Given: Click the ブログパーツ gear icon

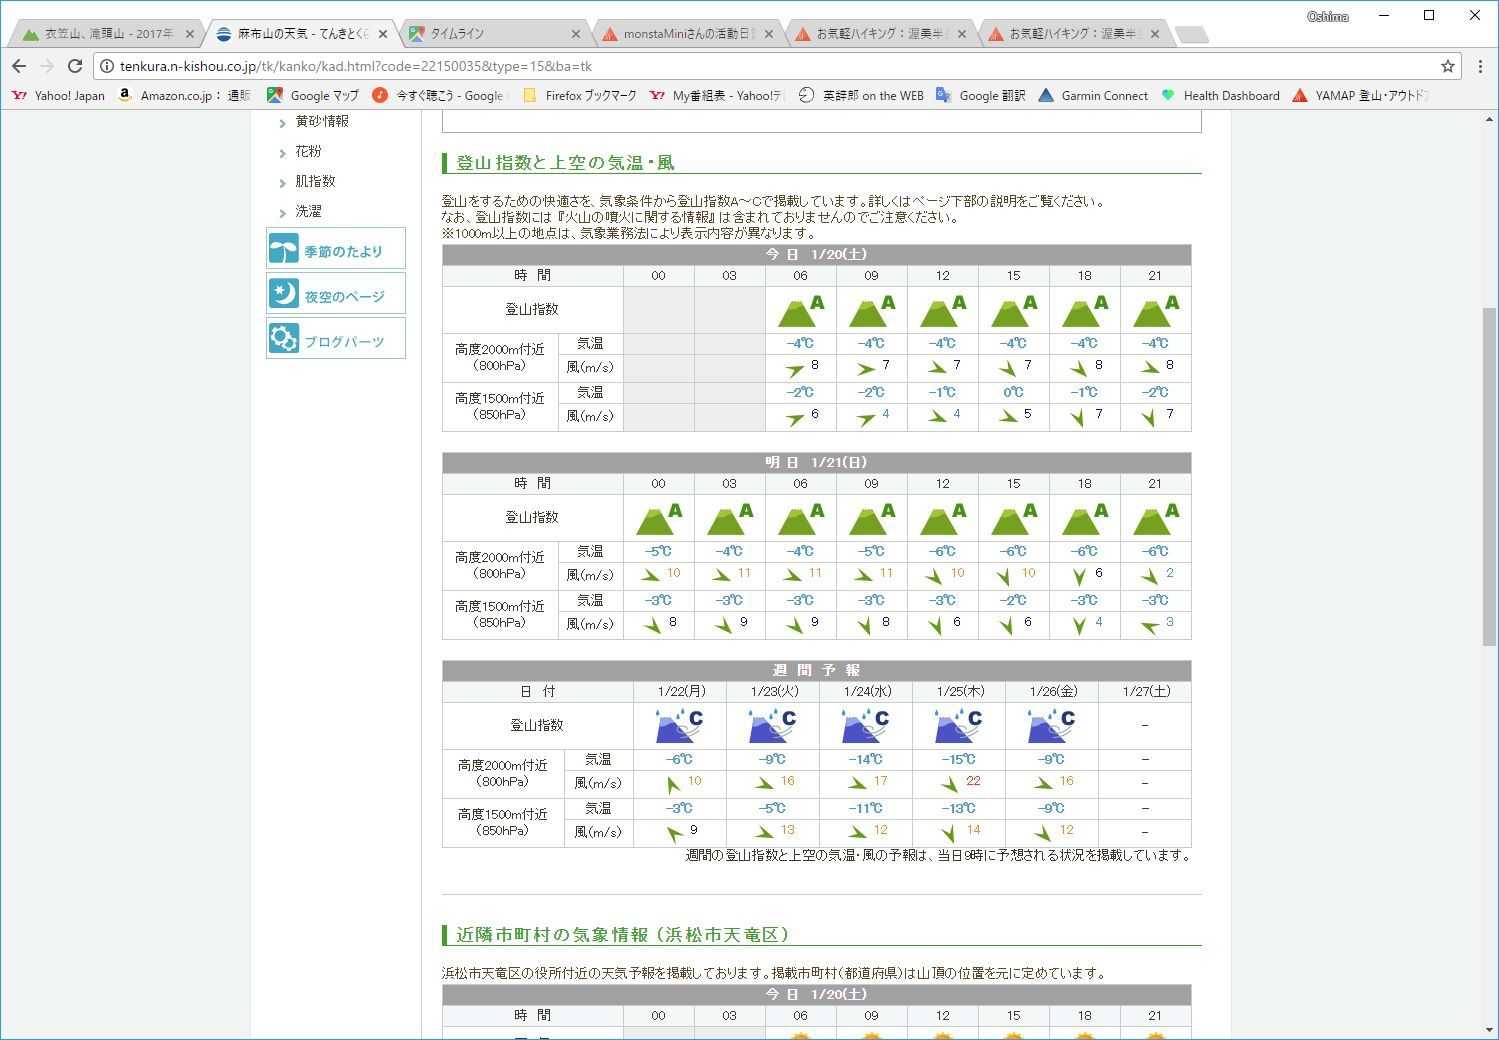Looking at the screenshot, I should click(x=284, y=339).
